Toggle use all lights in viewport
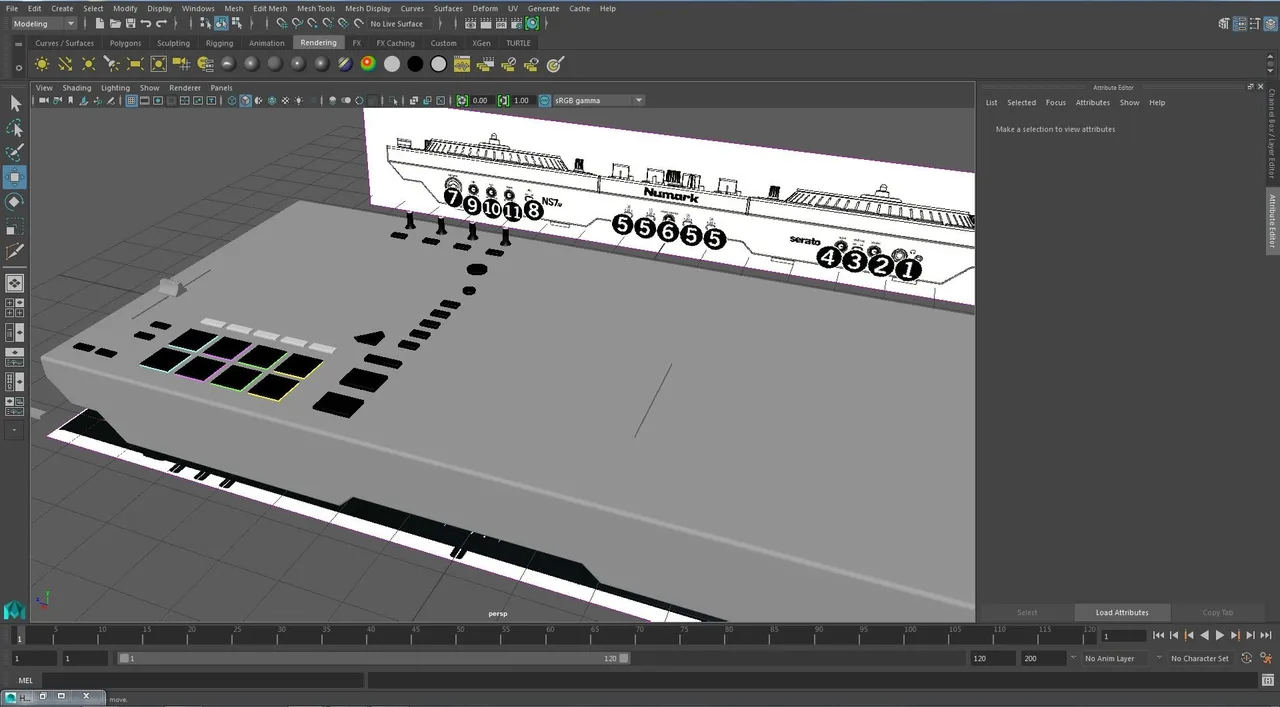The height and width of the screenshot is (707, 1280). (x=298, y=101)
